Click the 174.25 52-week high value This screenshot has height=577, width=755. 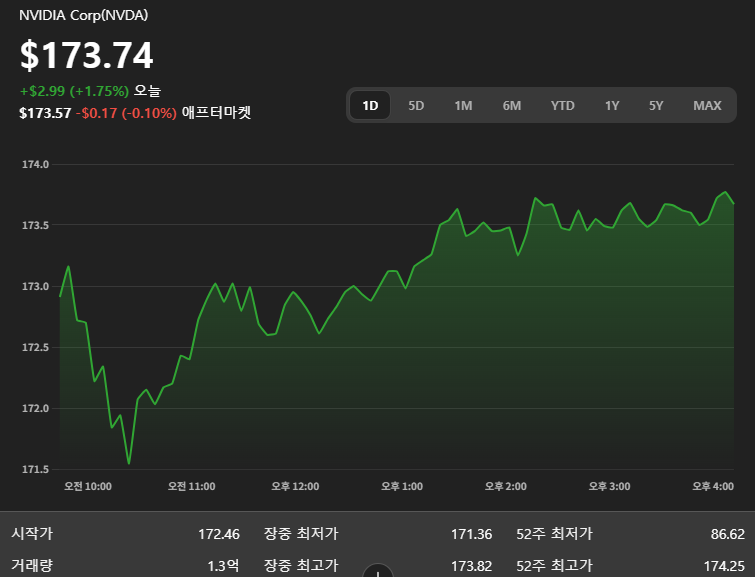pyautogui.click(x=724, y=566)
